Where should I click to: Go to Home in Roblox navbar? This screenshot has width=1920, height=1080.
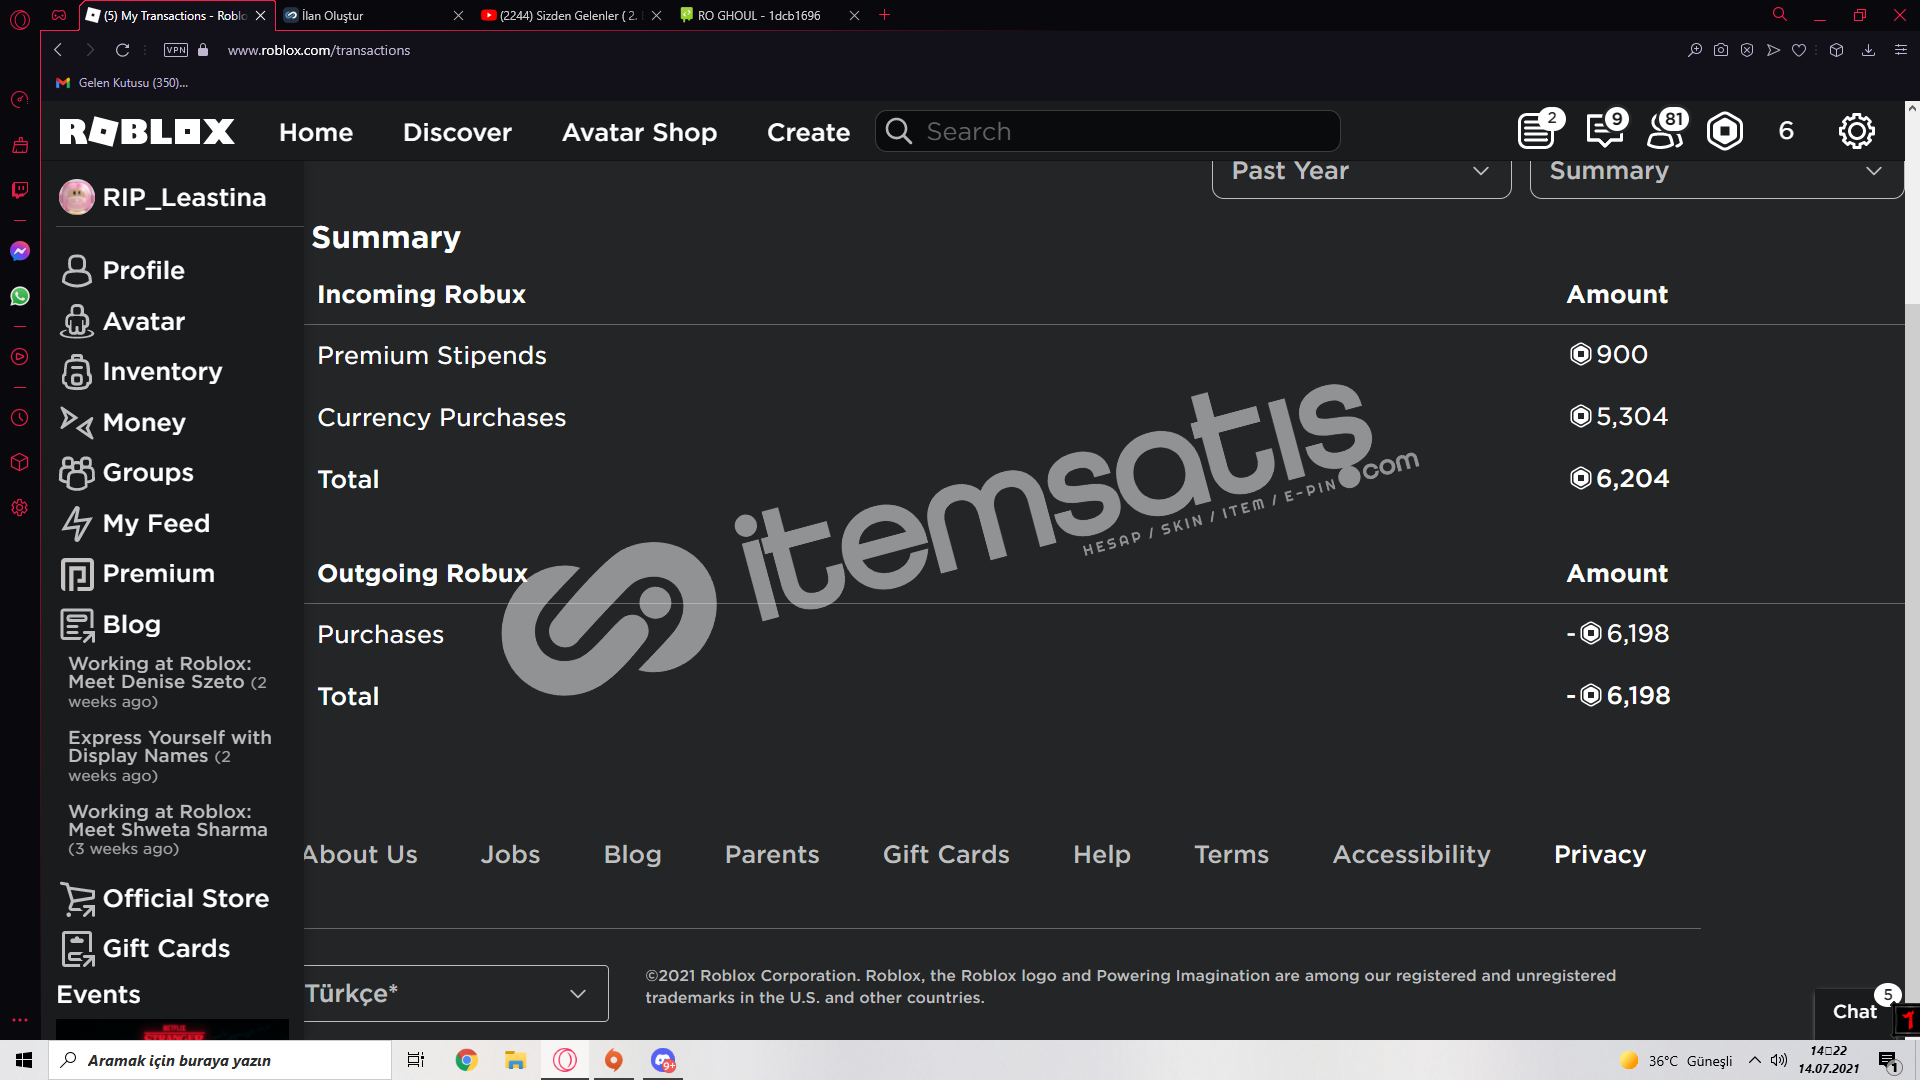click(x=316, y=131)
